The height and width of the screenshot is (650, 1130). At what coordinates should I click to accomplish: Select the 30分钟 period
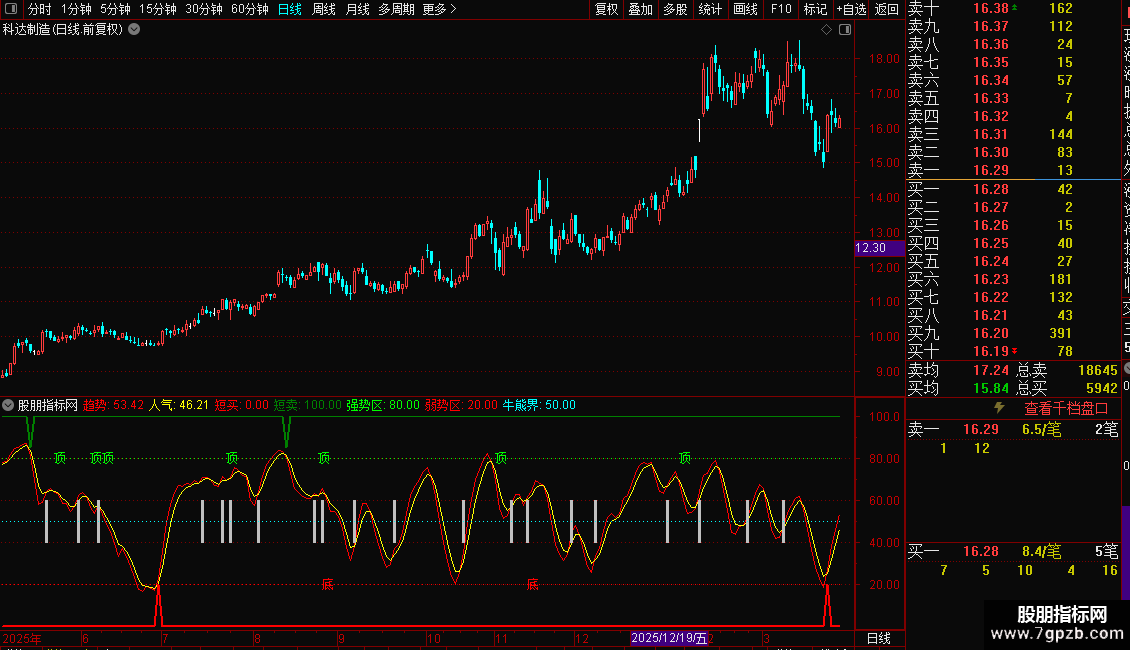204,9
